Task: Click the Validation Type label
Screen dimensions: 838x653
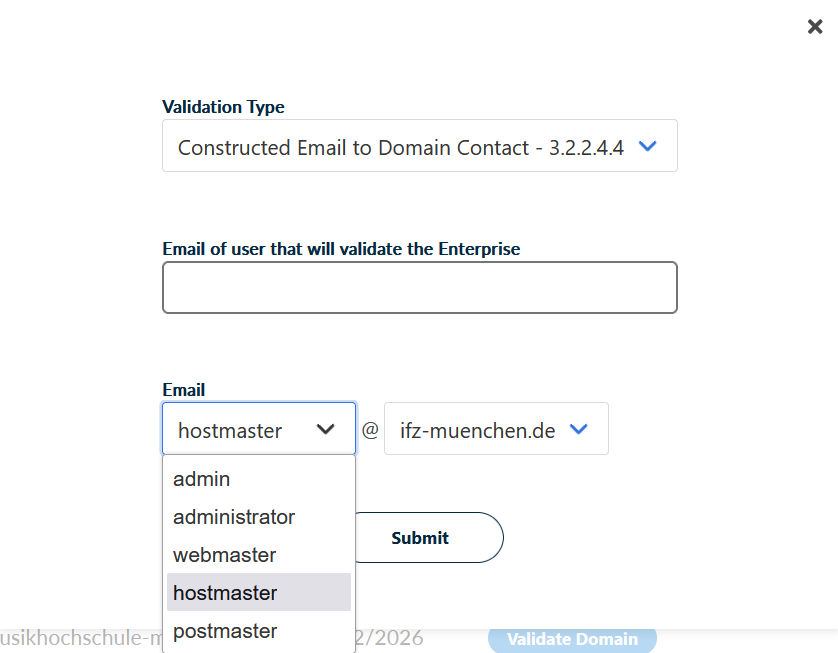Action: [223, 107]
